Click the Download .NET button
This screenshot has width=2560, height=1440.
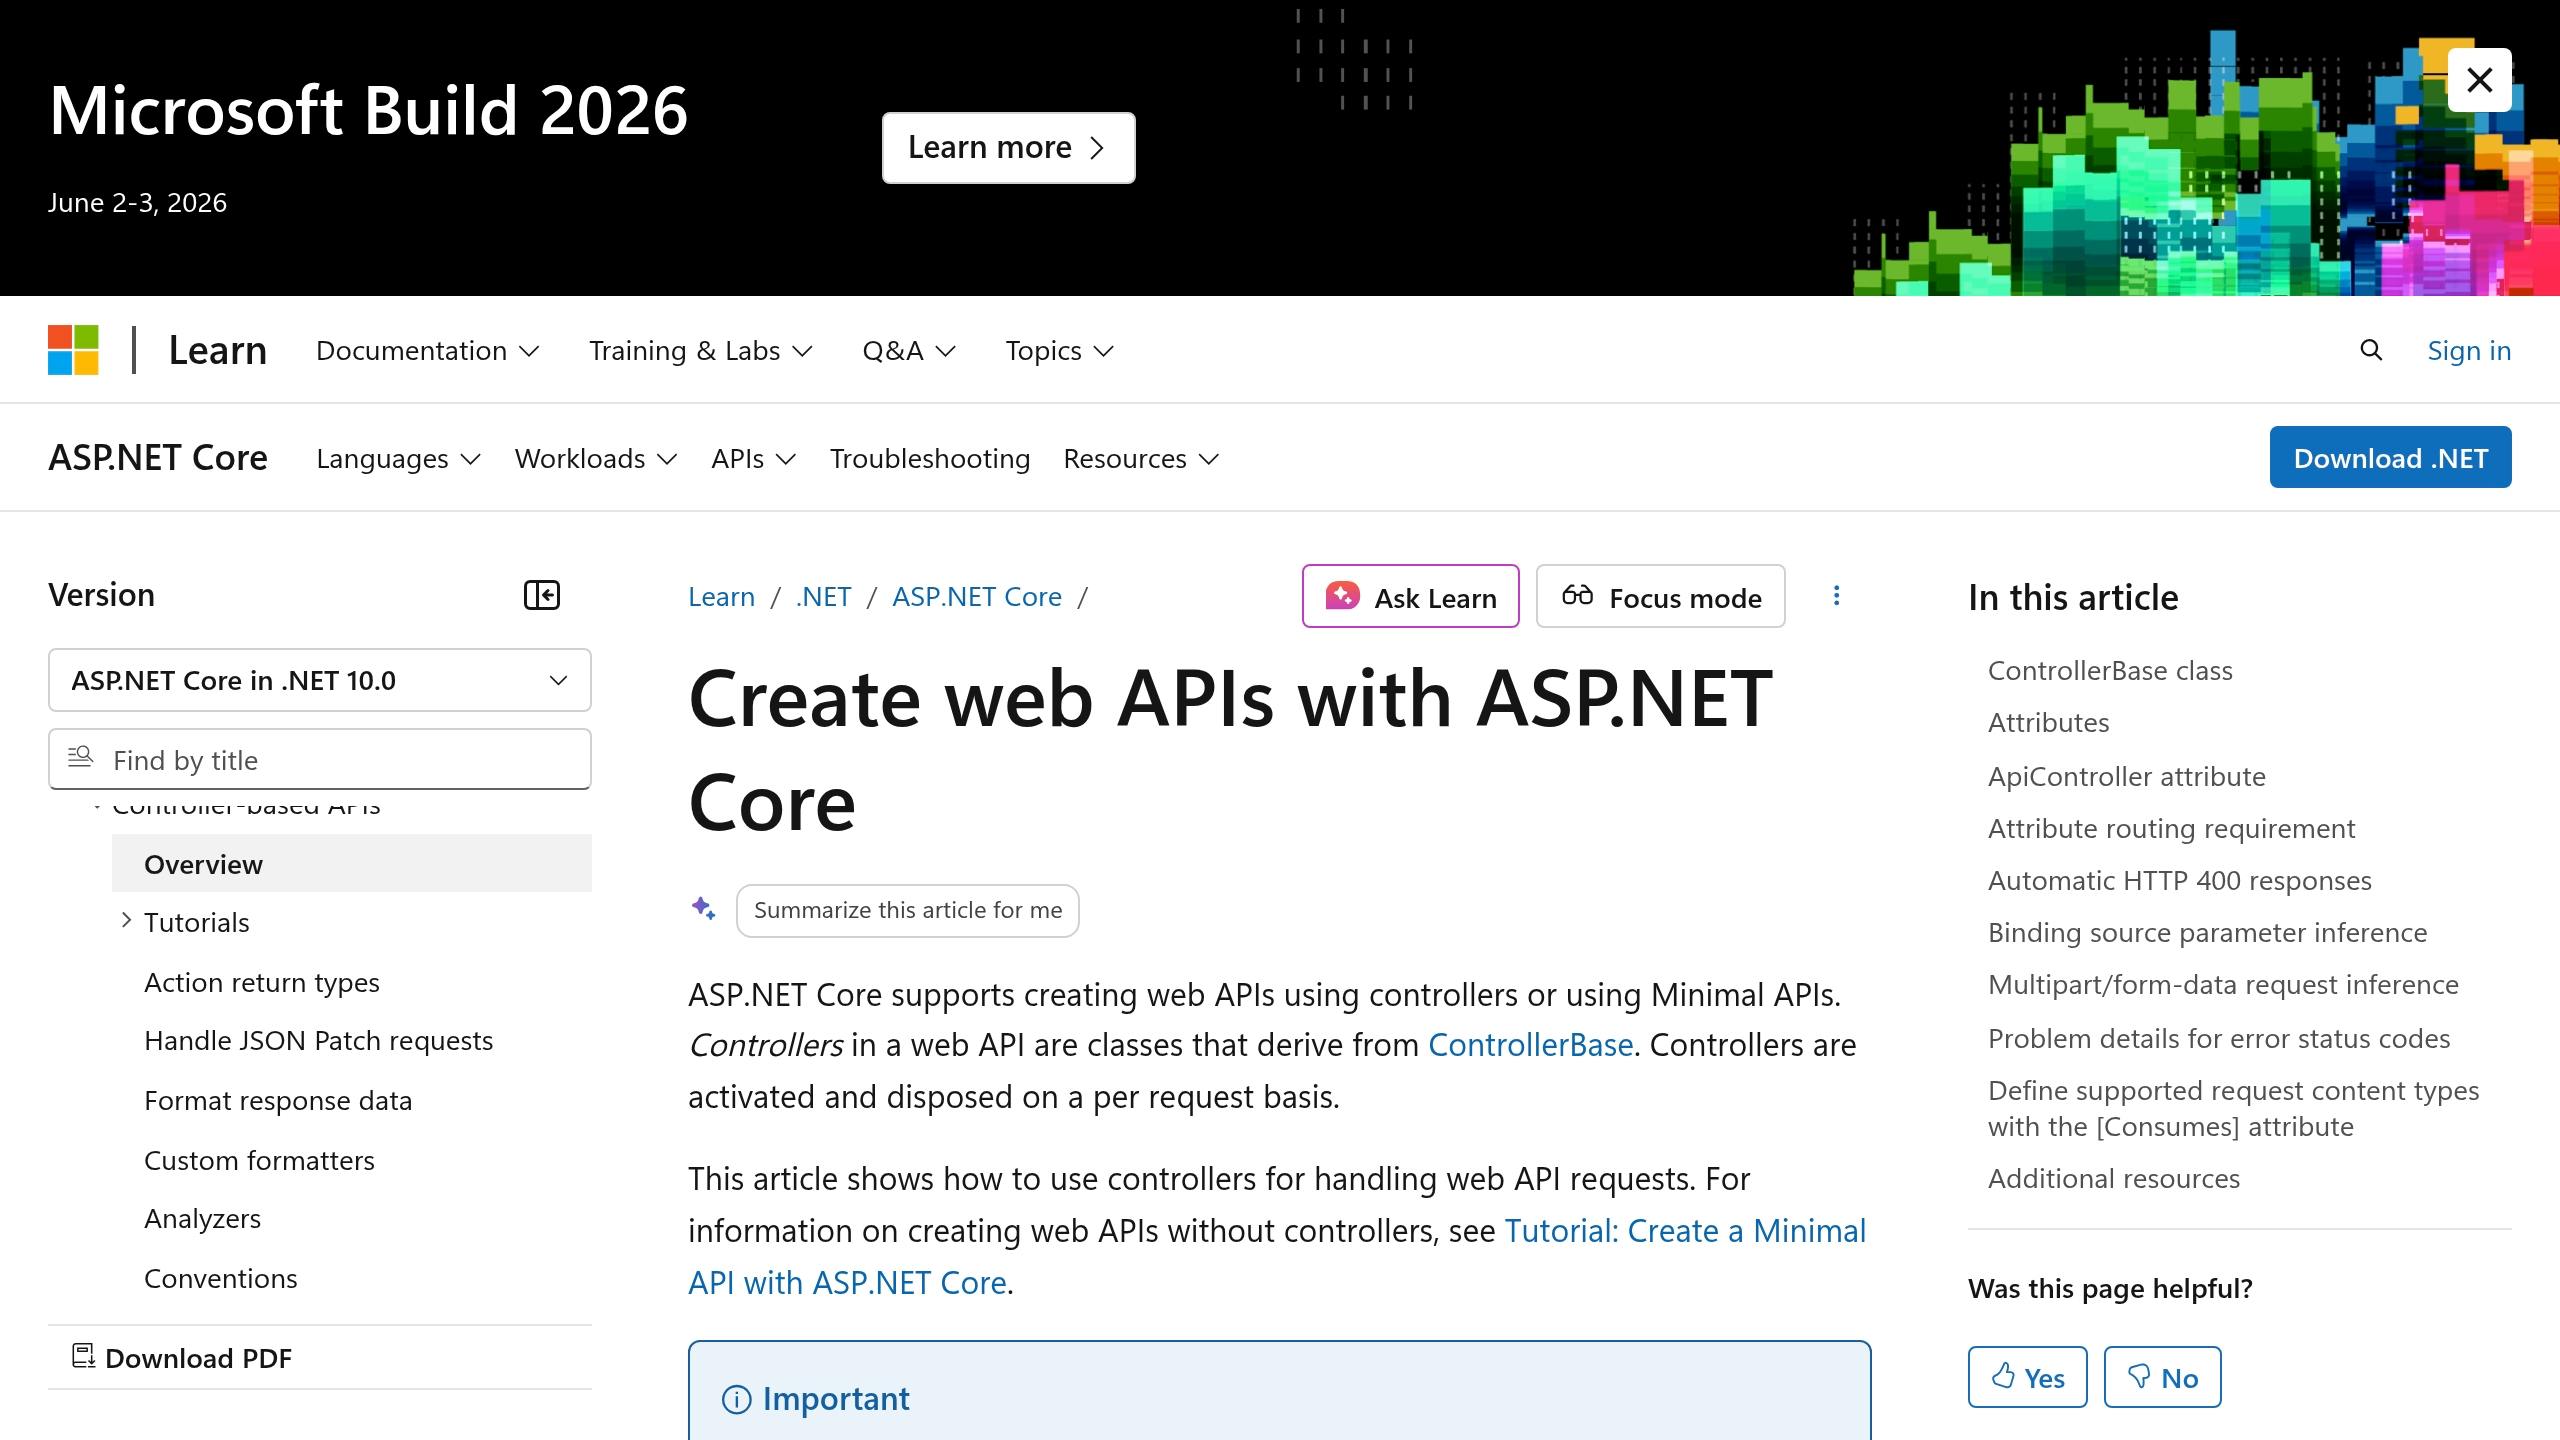click(x=2390, y=457)
